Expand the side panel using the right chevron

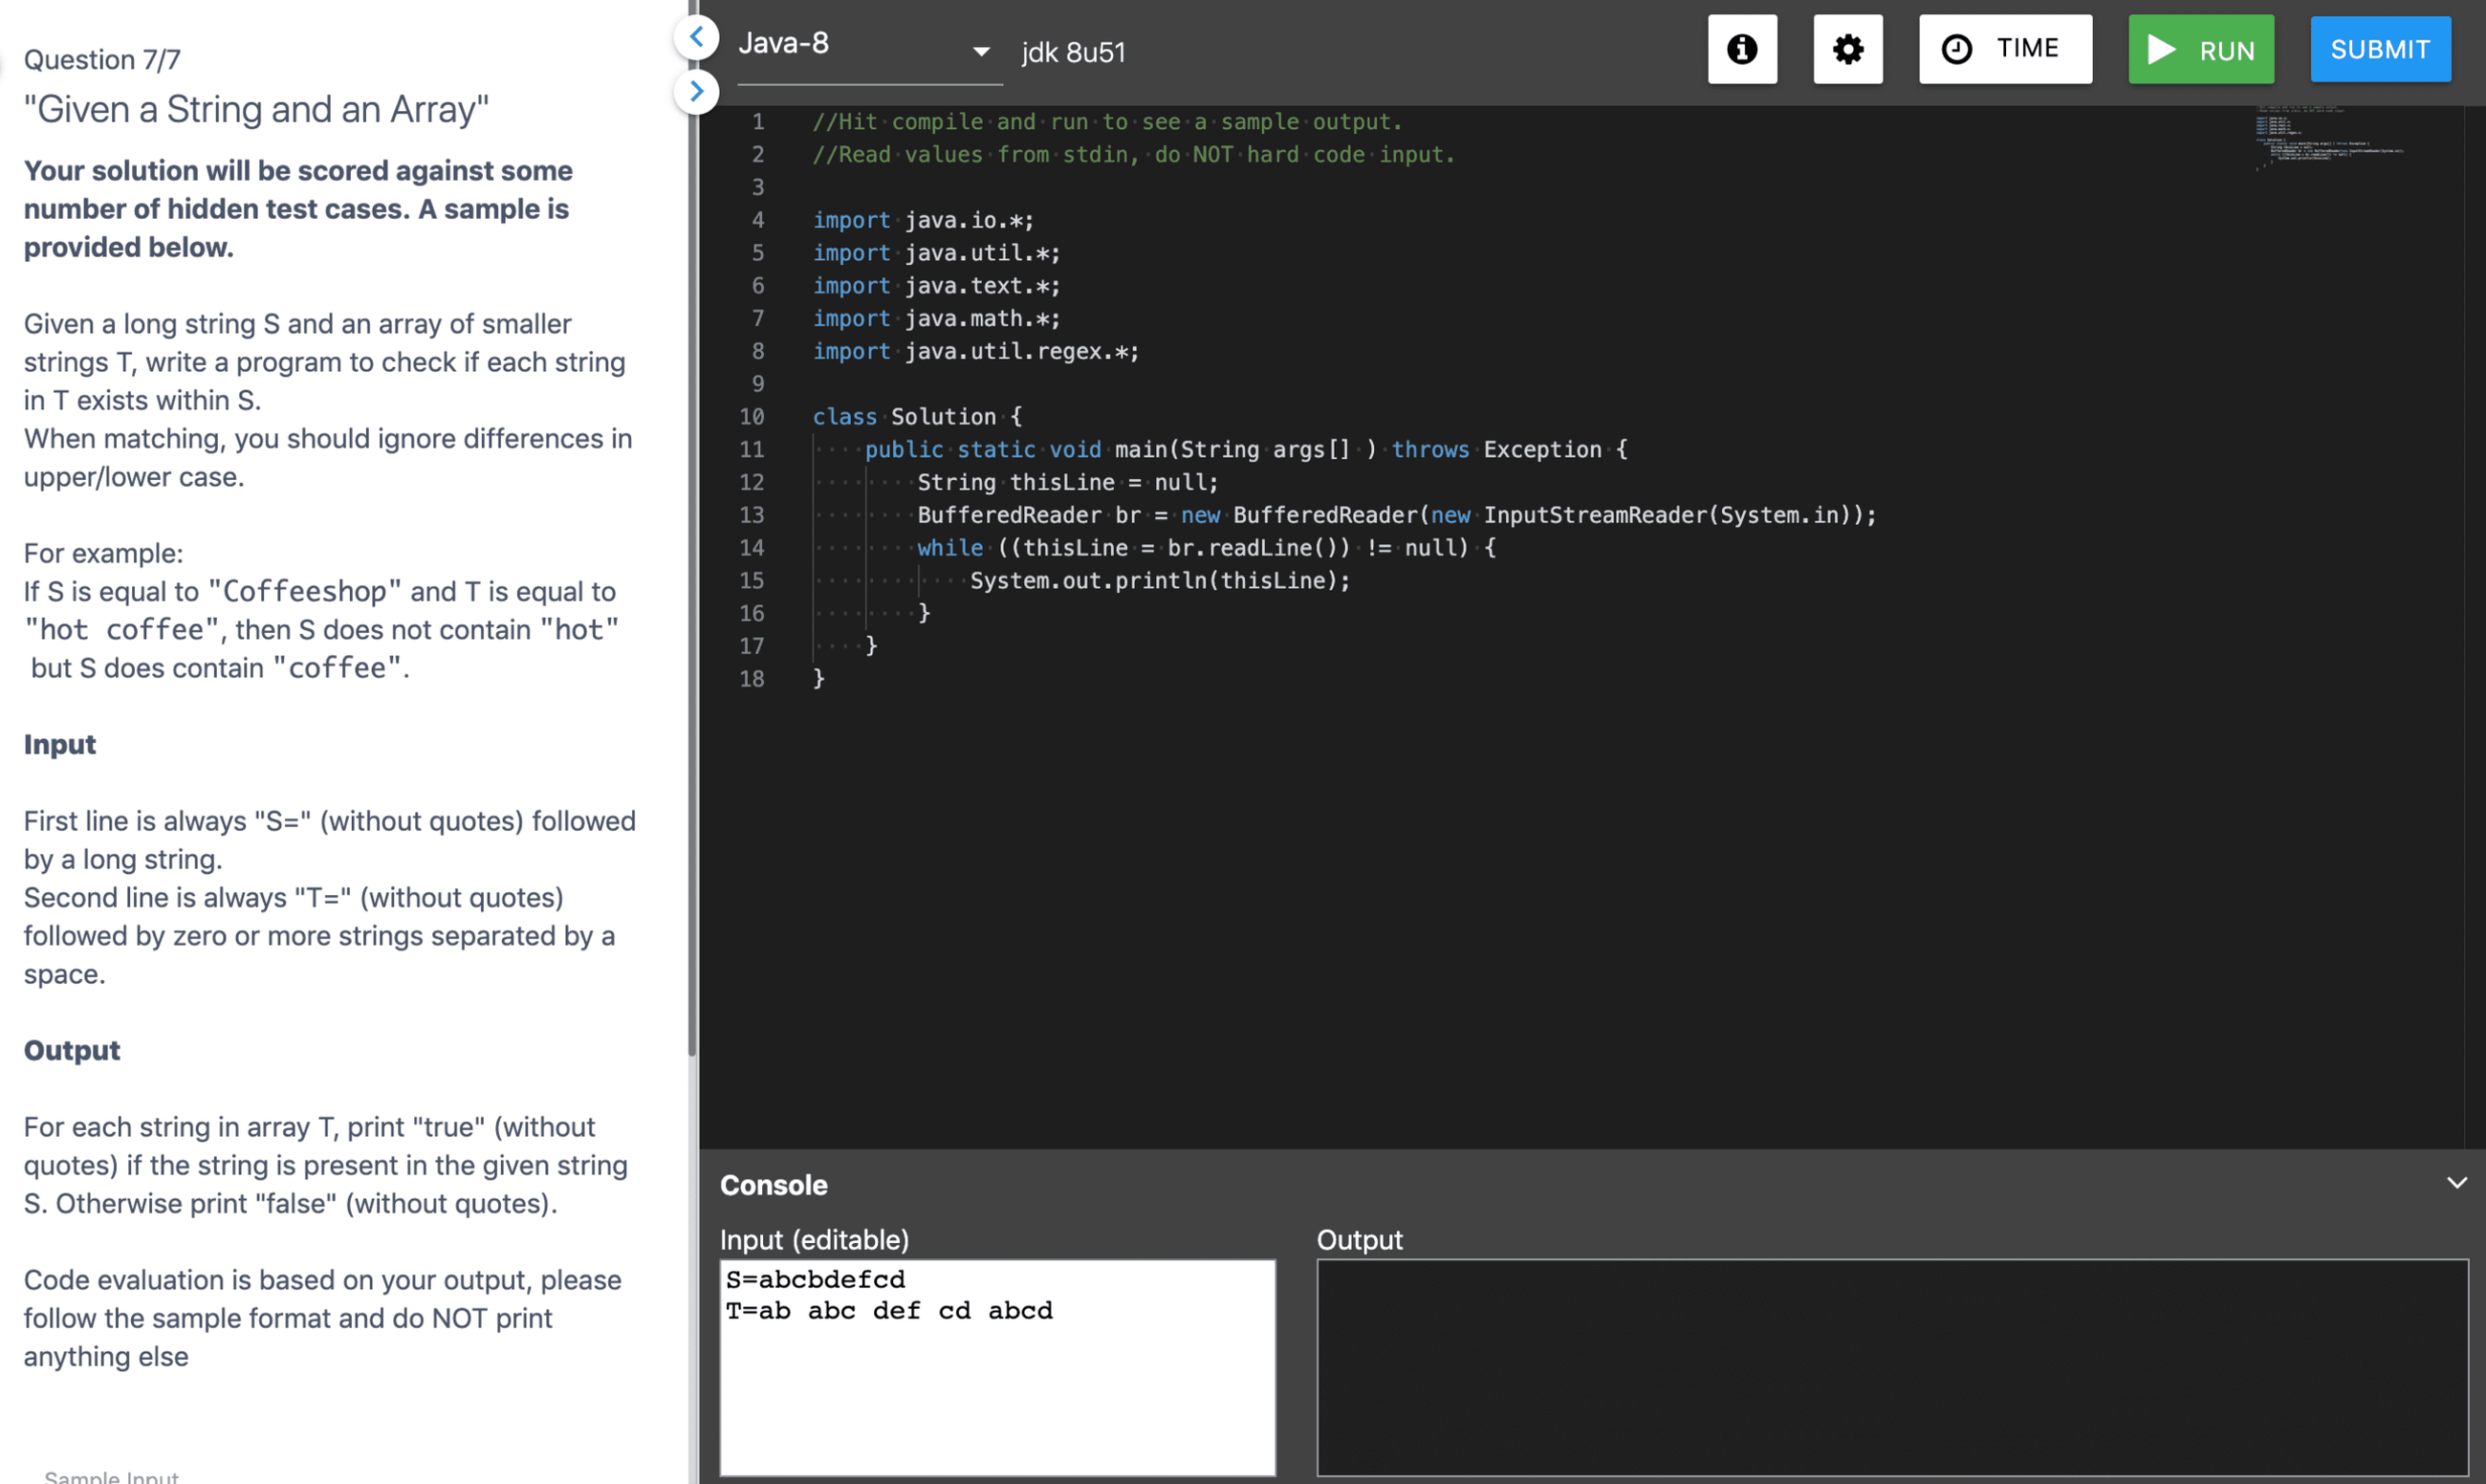pos(697,91)
